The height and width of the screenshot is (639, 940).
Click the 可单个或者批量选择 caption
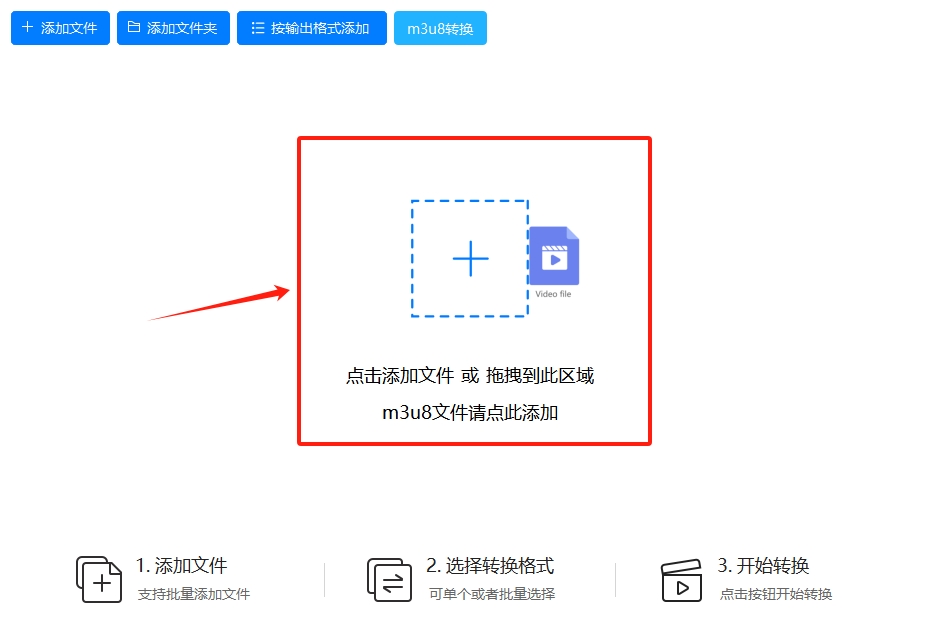pyautogui.click(x=492, y=594)
